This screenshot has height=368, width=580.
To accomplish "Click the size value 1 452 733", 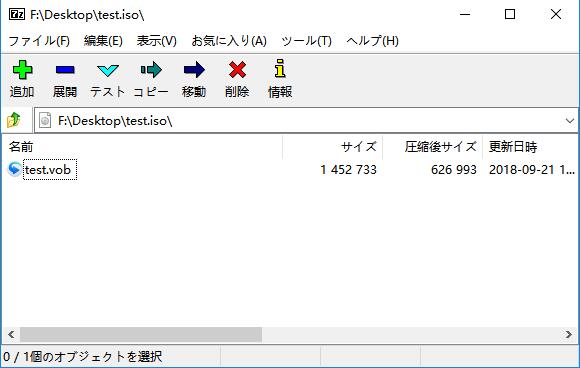I will 348,170.
